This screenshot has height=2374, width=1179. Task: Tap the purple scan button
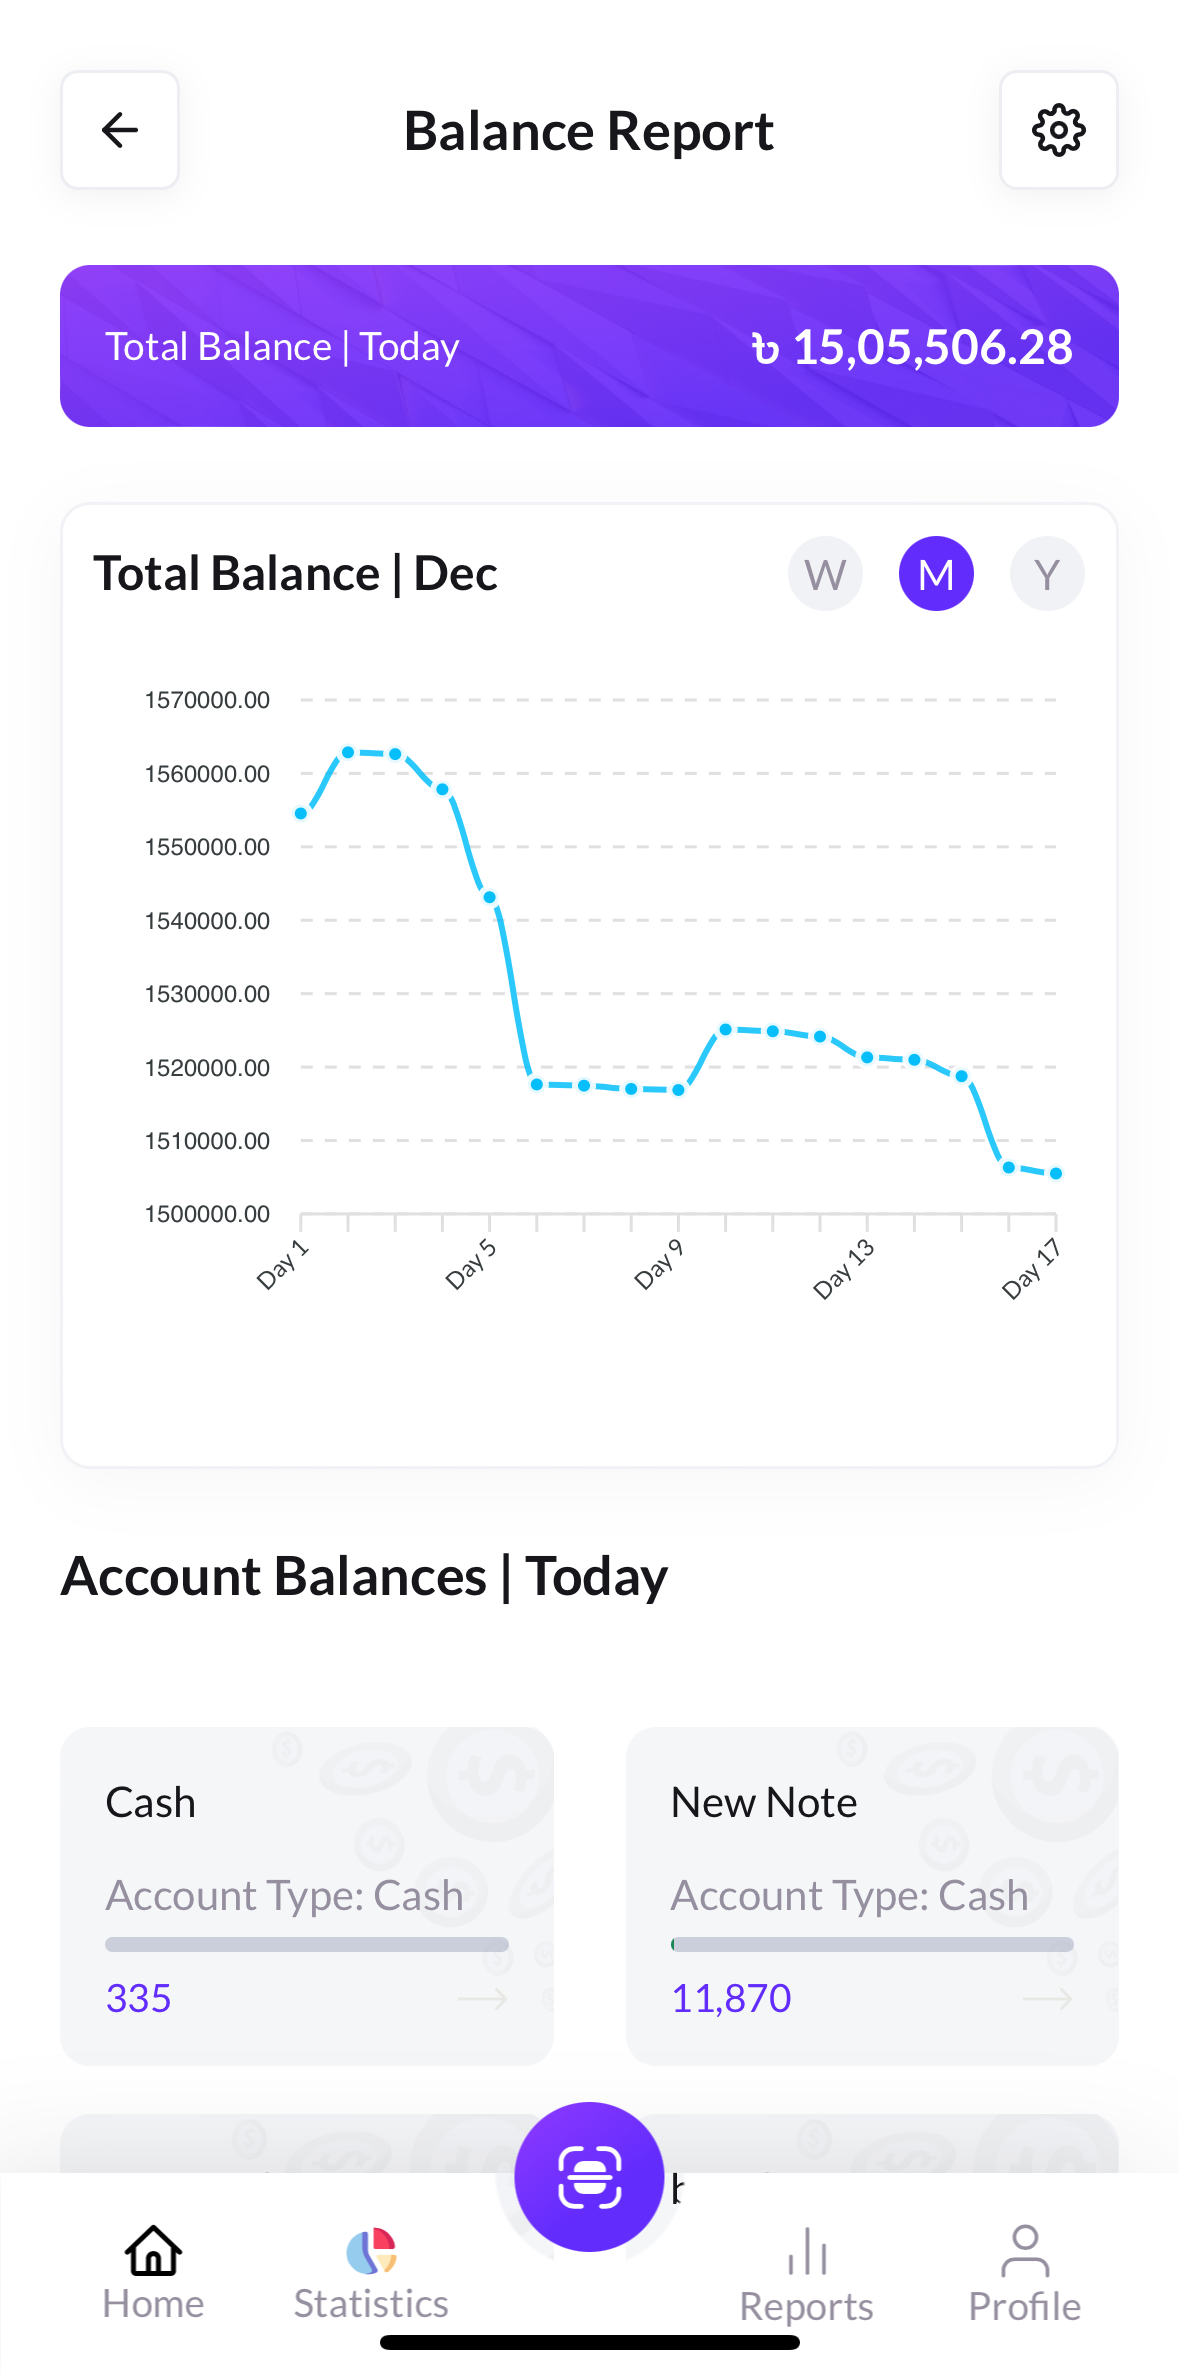click(x=589, y=2177)
